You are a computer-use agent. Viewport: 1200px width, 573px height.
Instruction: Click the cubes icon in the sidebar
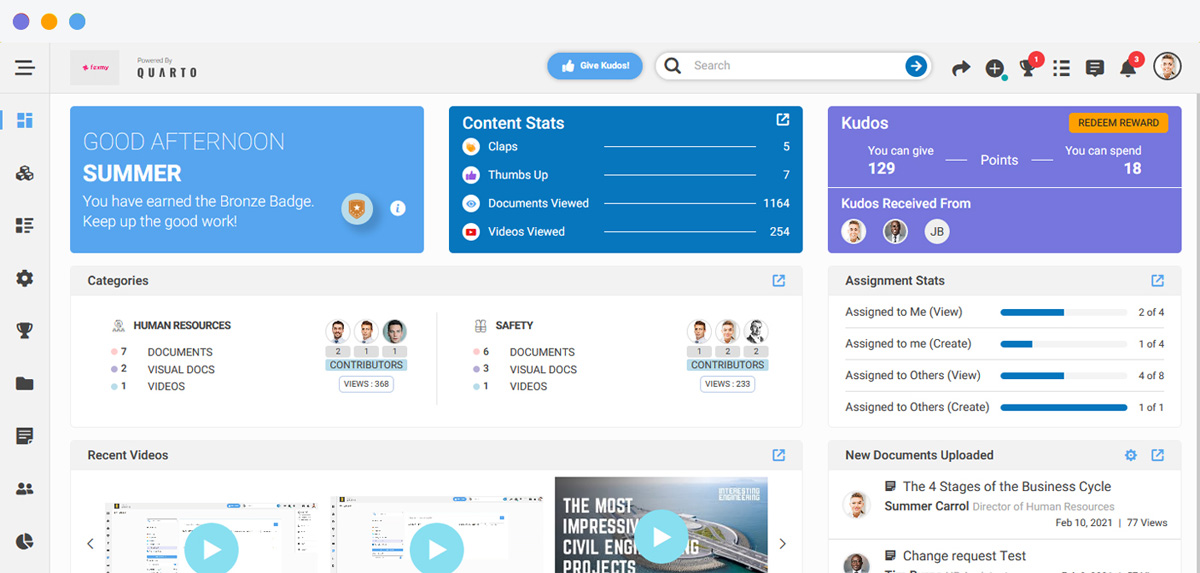(25, 174)
